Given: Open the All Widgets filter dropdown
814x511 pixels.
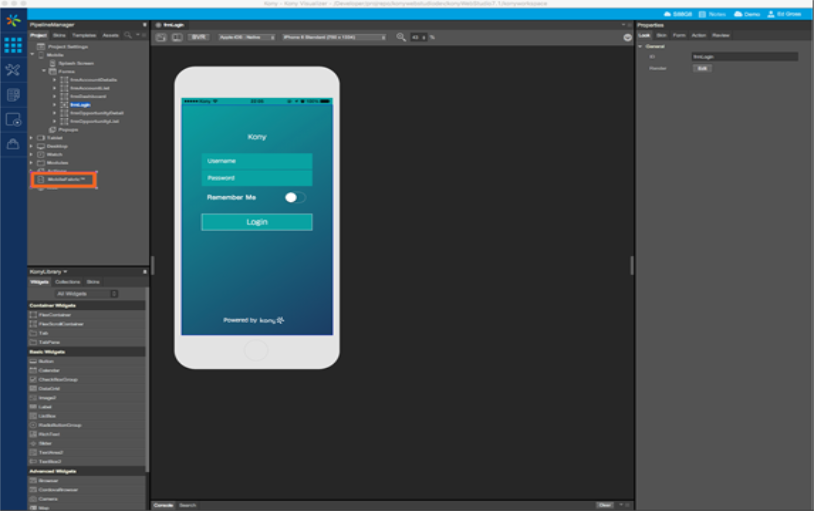Looking at the screenshot, I should (x=86, y=294).
